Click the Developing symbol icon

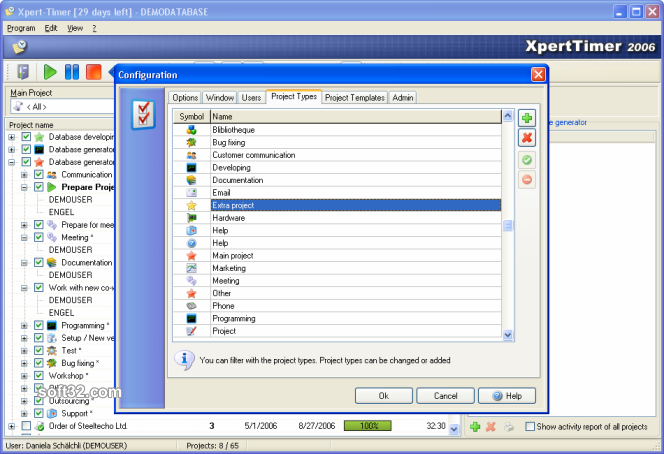[191, 168]
